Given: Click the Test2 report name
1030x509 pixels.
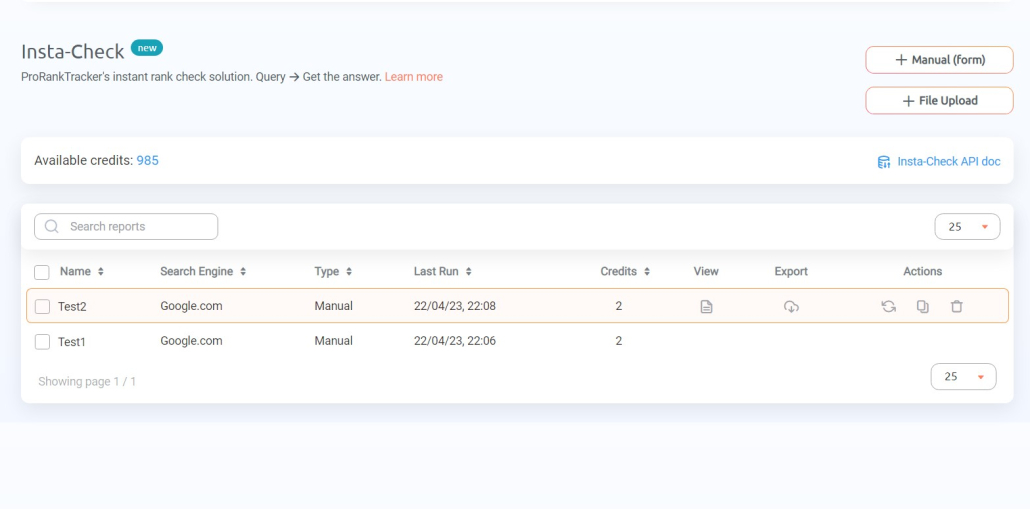Looking at the screenshot, I should [72, 306].
